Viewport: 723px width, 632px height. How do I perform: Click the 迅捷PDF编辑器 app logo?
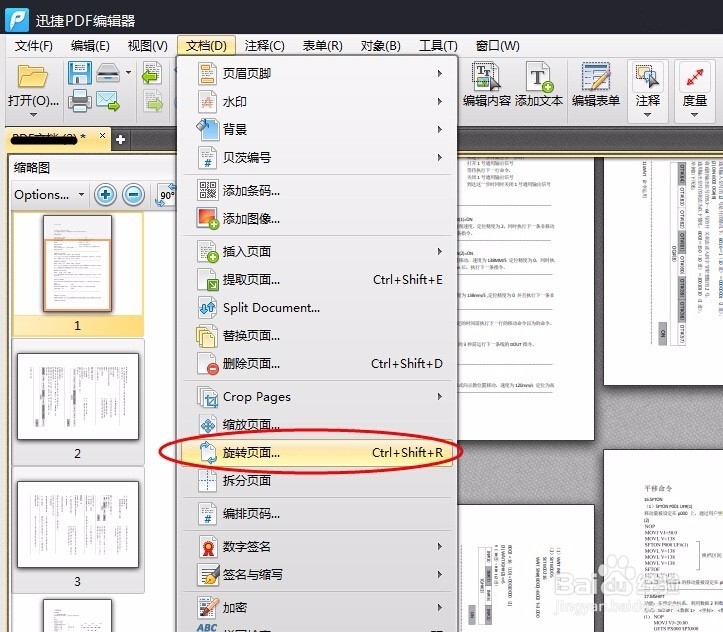[x=17, y=20]
